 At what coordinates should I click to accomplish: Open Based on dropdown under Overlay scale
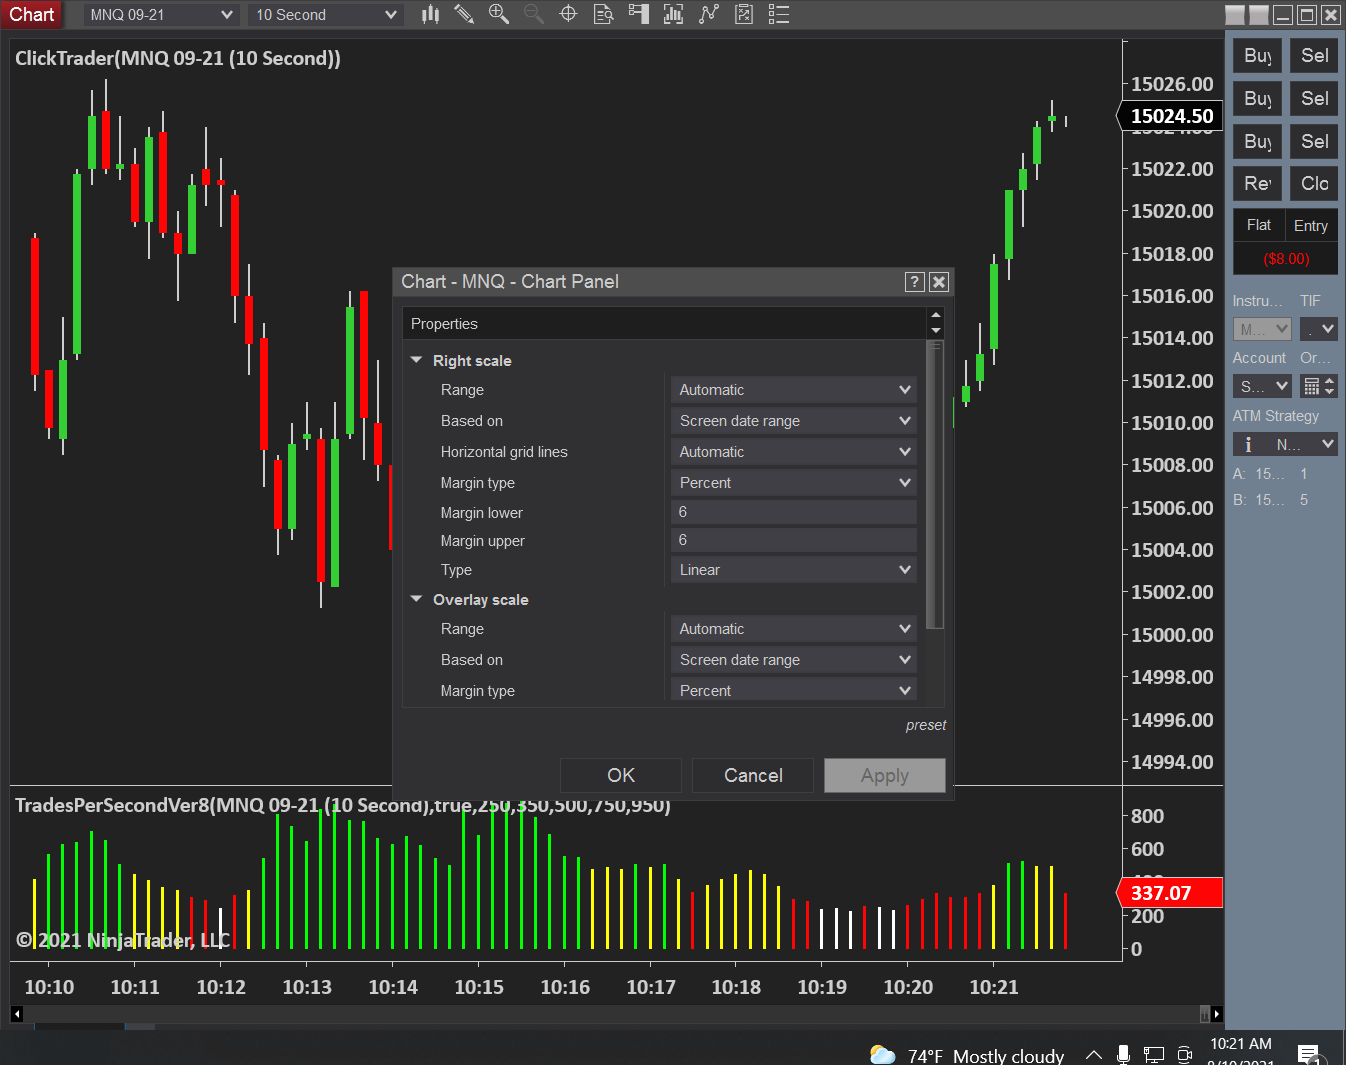794,660
